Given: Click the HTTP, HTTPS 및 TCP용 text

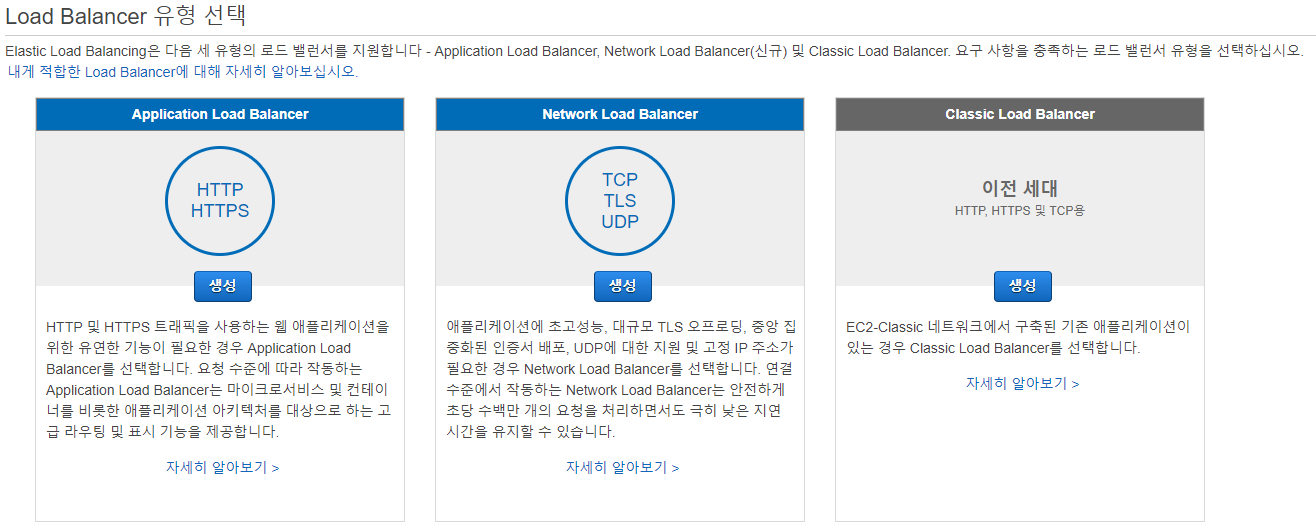Looking at the screenshot, I should pyautogui.click(x=1020, y=211).
